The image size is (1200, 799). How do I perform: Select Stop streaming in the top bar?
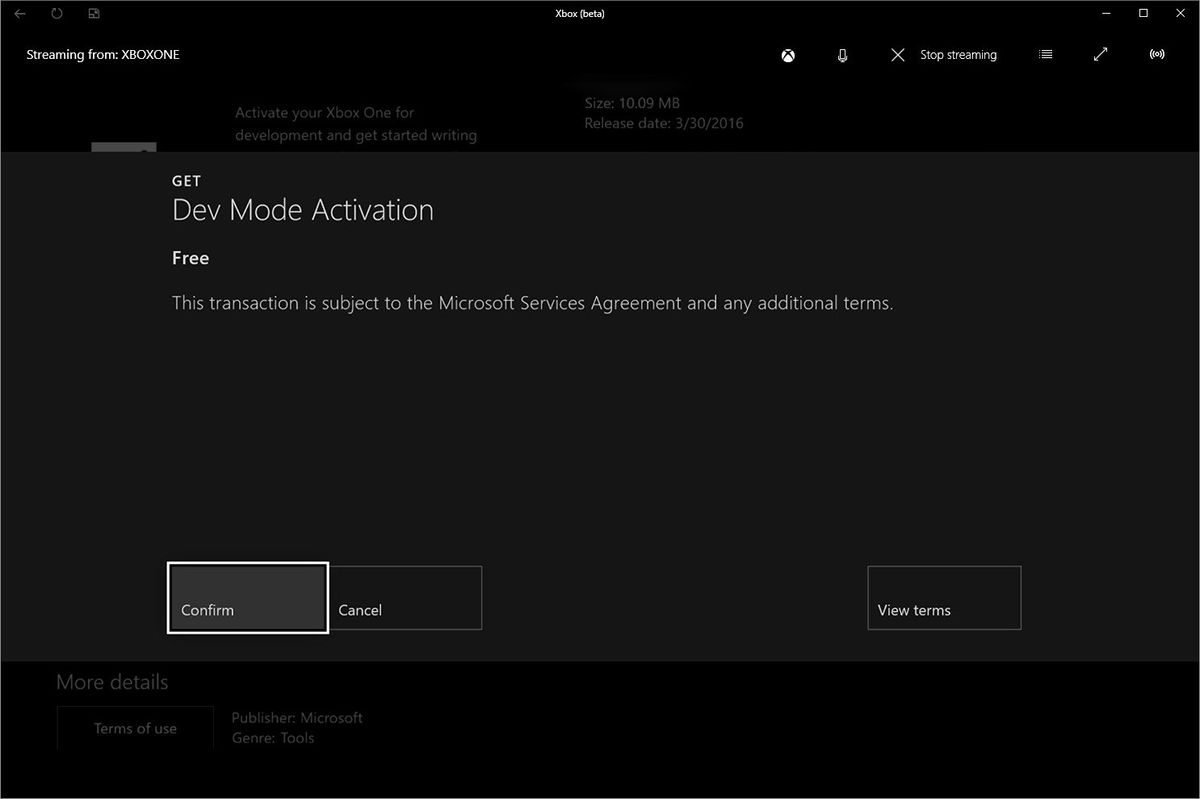click(x=957, y=55)
